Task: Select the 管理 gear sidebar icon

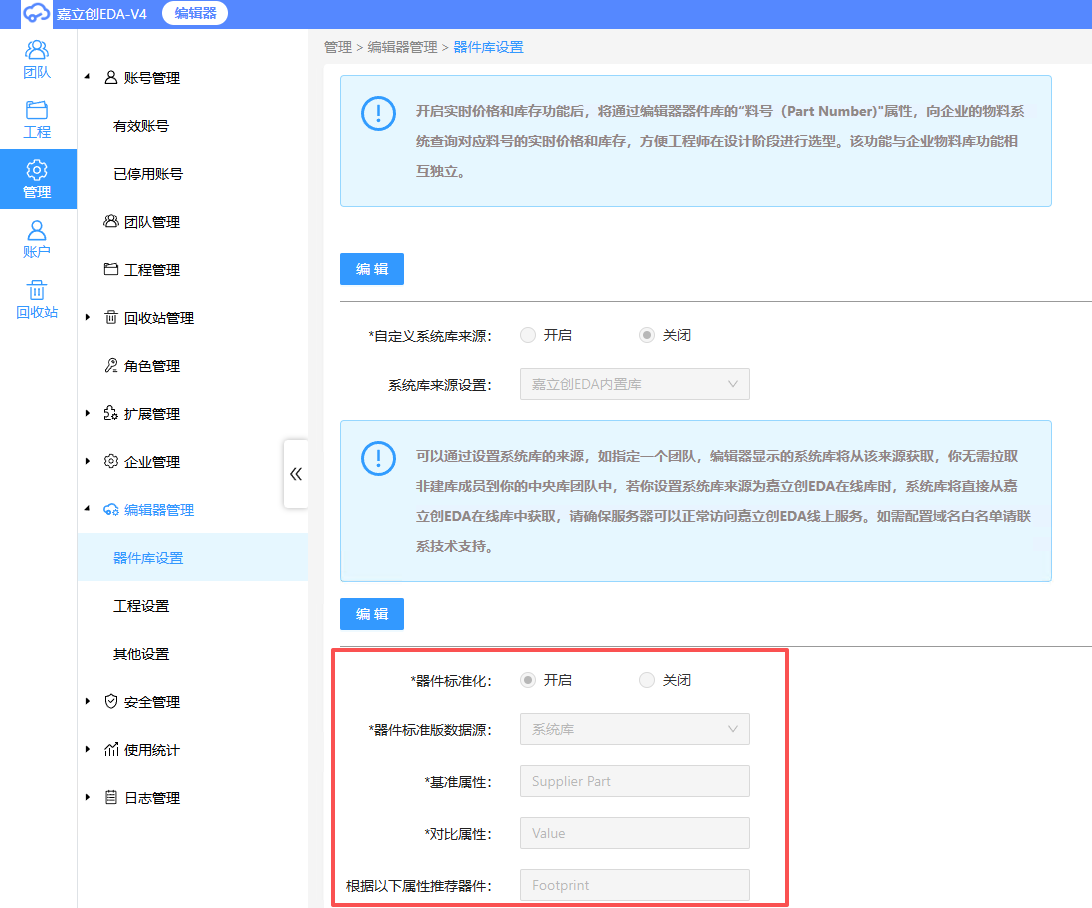Action: pyautogui.click(x=38, y=179)
